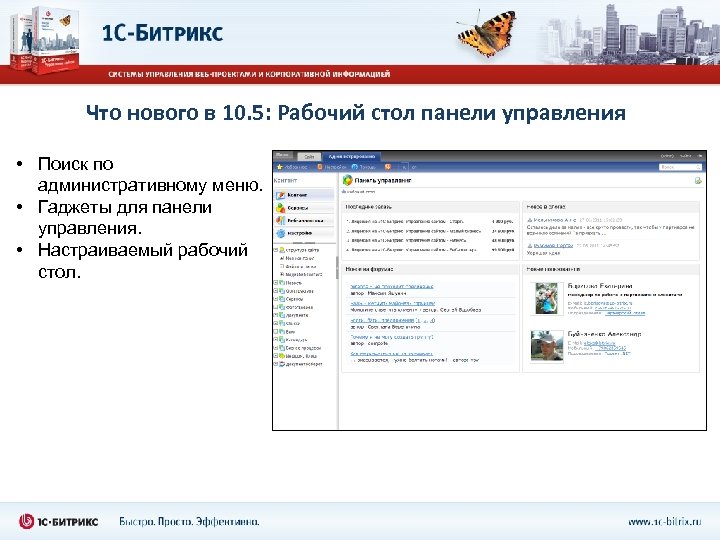Expand the Блоги tree node
Viewport: 720px width, 540px height.
click(276, 332)
